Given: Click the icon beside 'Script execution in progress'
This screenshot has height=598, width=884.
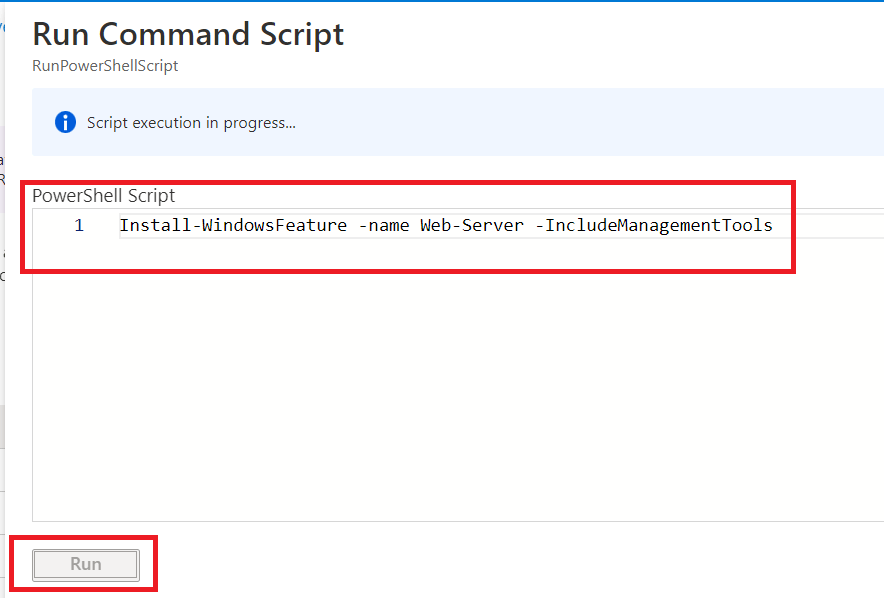Looking at the screenshot, I should tap(64, 122).
